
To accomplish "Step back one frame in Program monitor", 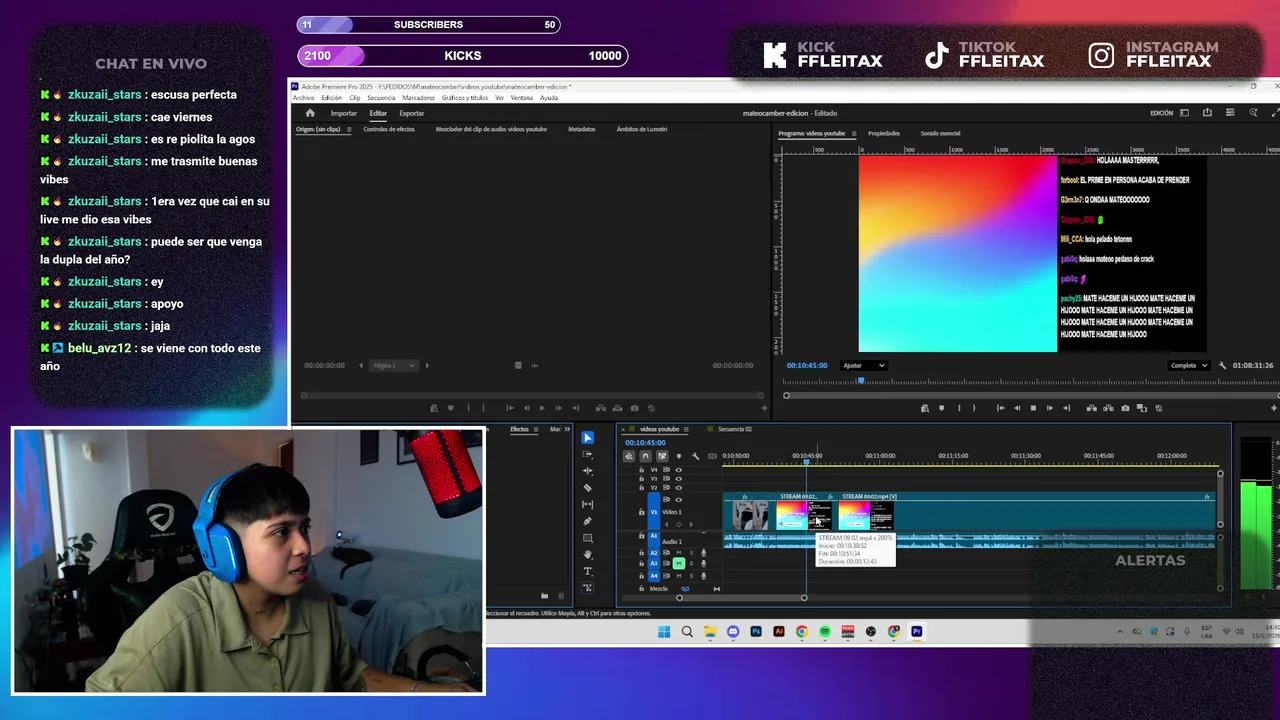I will click(x=1017, y=408).
